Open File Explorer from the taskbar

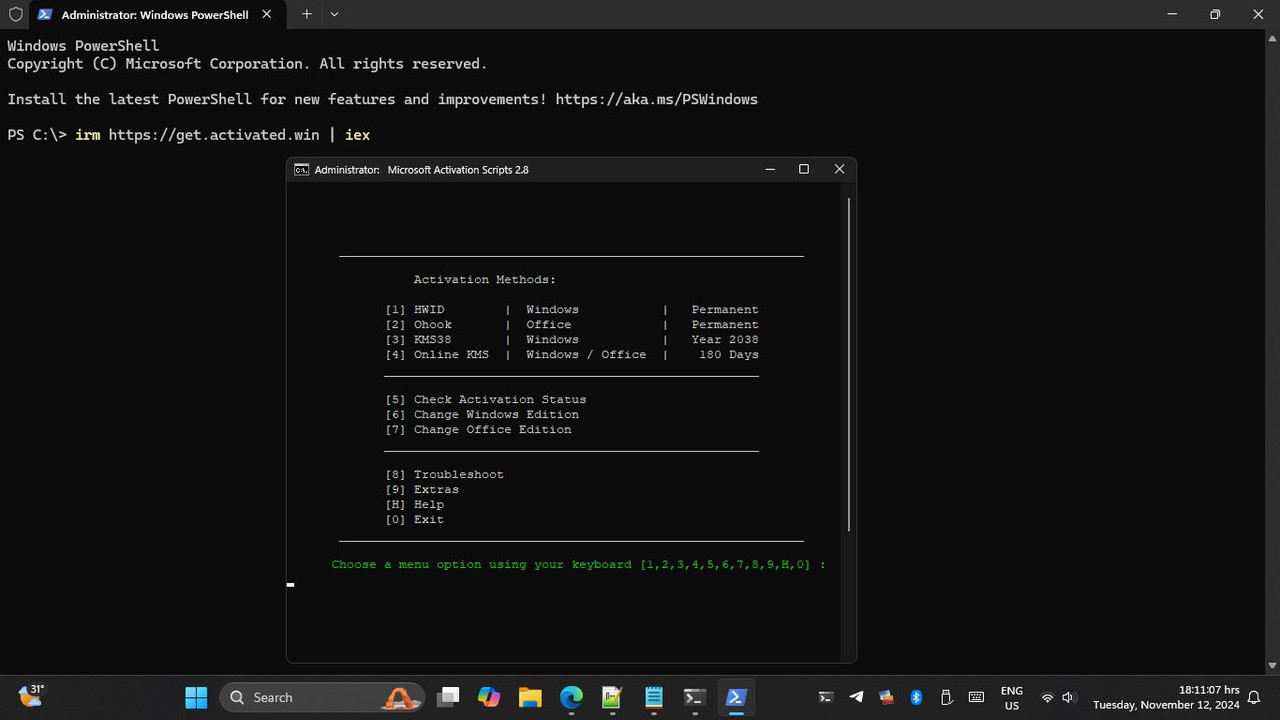pos(530,697)
